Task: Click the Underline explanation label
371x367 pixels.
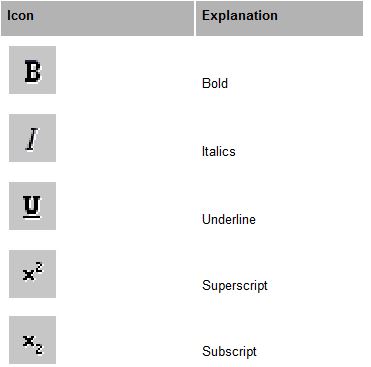Action: (229, 219)
